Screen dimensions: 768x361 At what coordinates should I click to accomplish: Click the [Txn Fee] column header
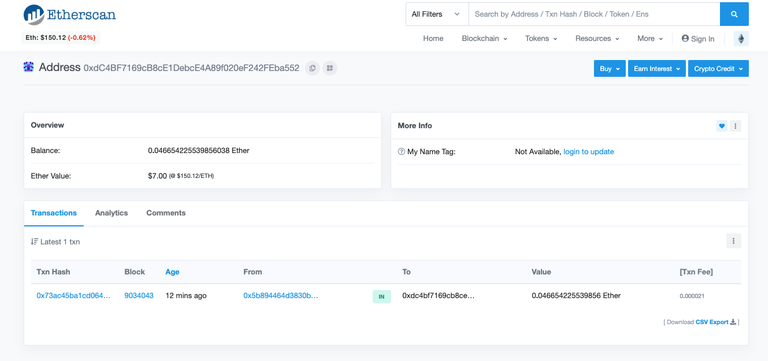tap(696, 272)
